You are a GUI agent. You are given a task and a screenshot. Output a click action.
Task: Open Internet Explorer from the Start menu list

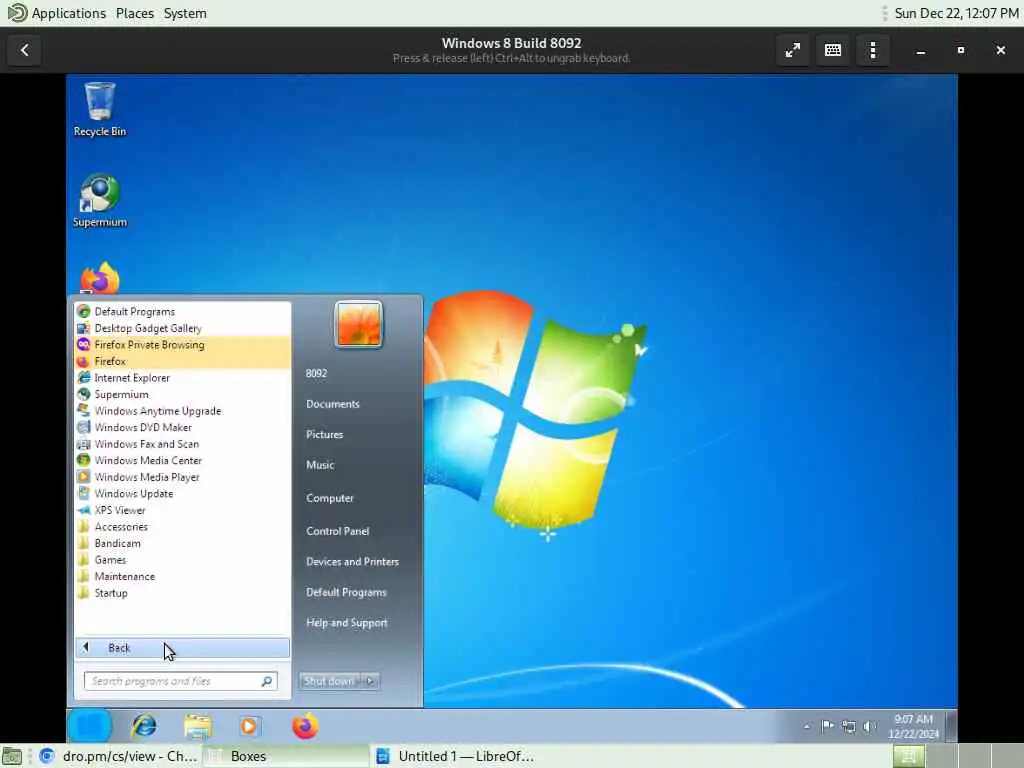point(182,377)
